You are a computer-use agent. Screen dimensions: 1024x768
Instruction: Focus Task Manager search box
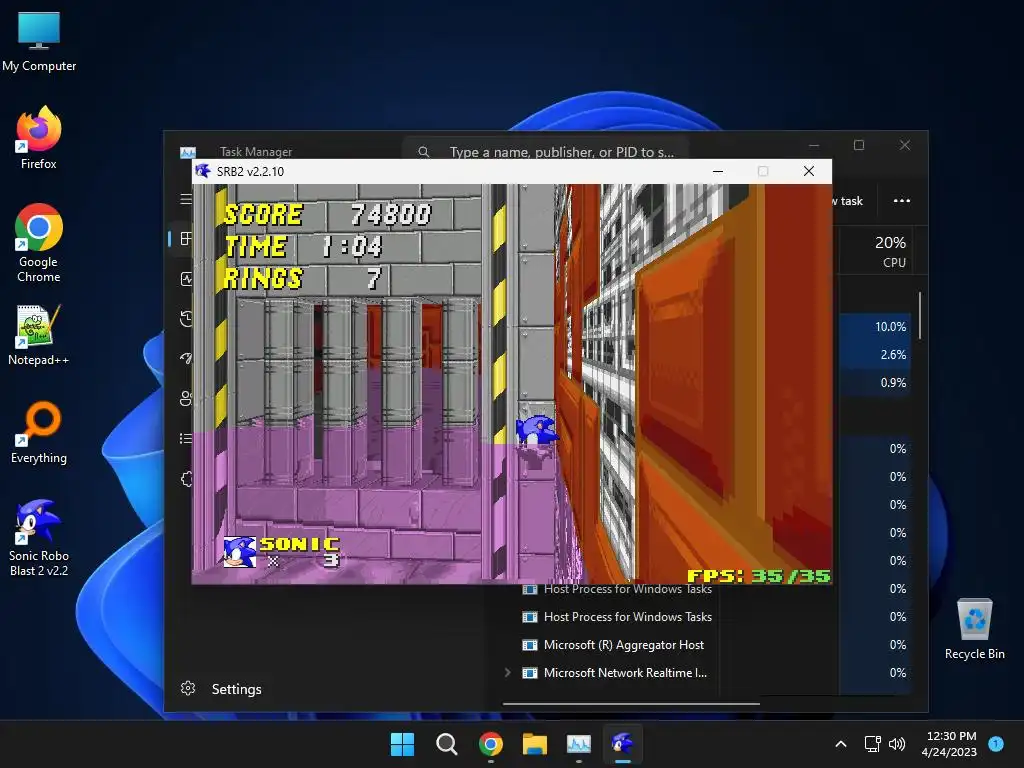tap(546, 152)
